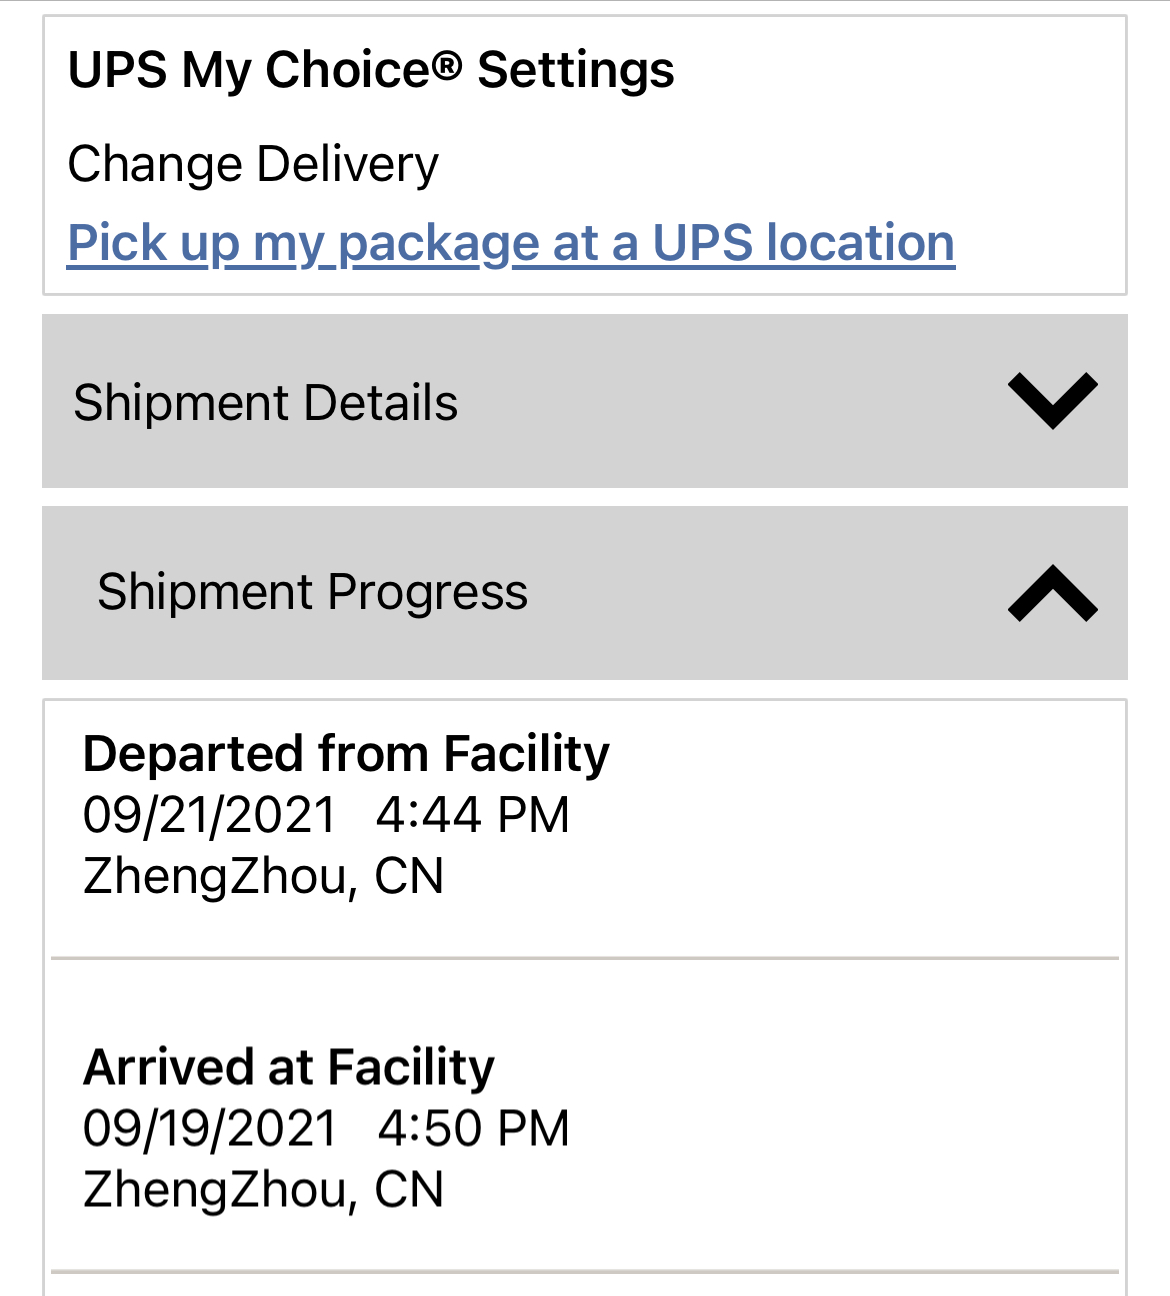Image resolution: width=1170 pixels, height=1296 pixels.
Task: Click the 09/19/2021 arrival date
Action: 210,1129
